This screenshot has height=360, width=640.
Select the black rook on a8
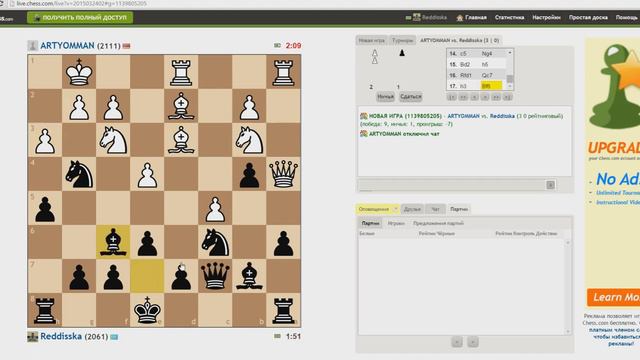coord(283,310)
